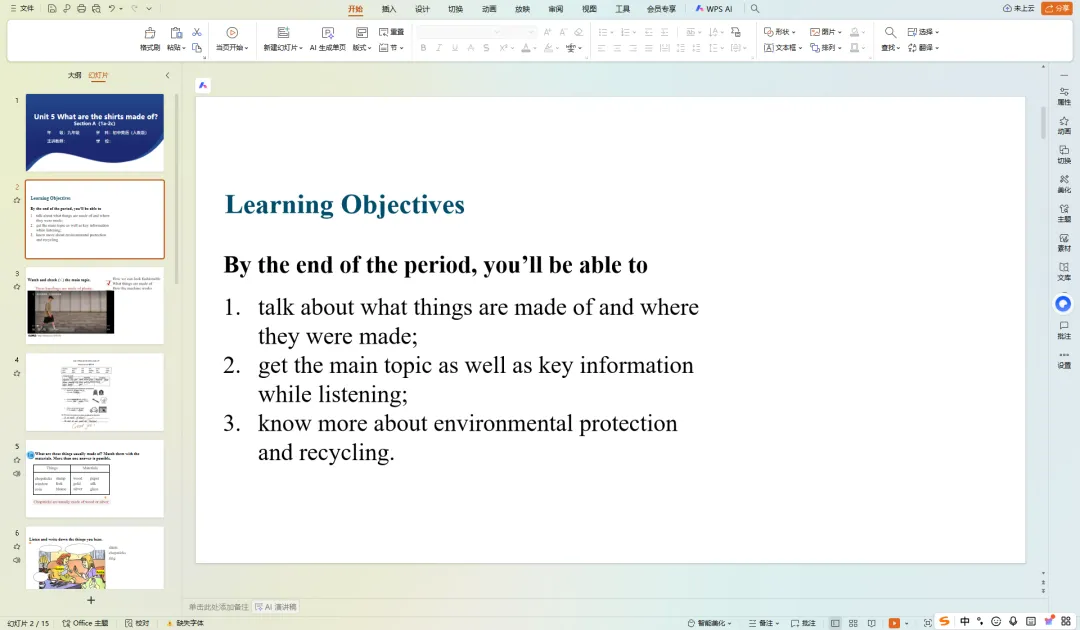Click the WPS AI button in tab bar
The height and width of the screenshot is (630, 1080).
coord(714,9)
